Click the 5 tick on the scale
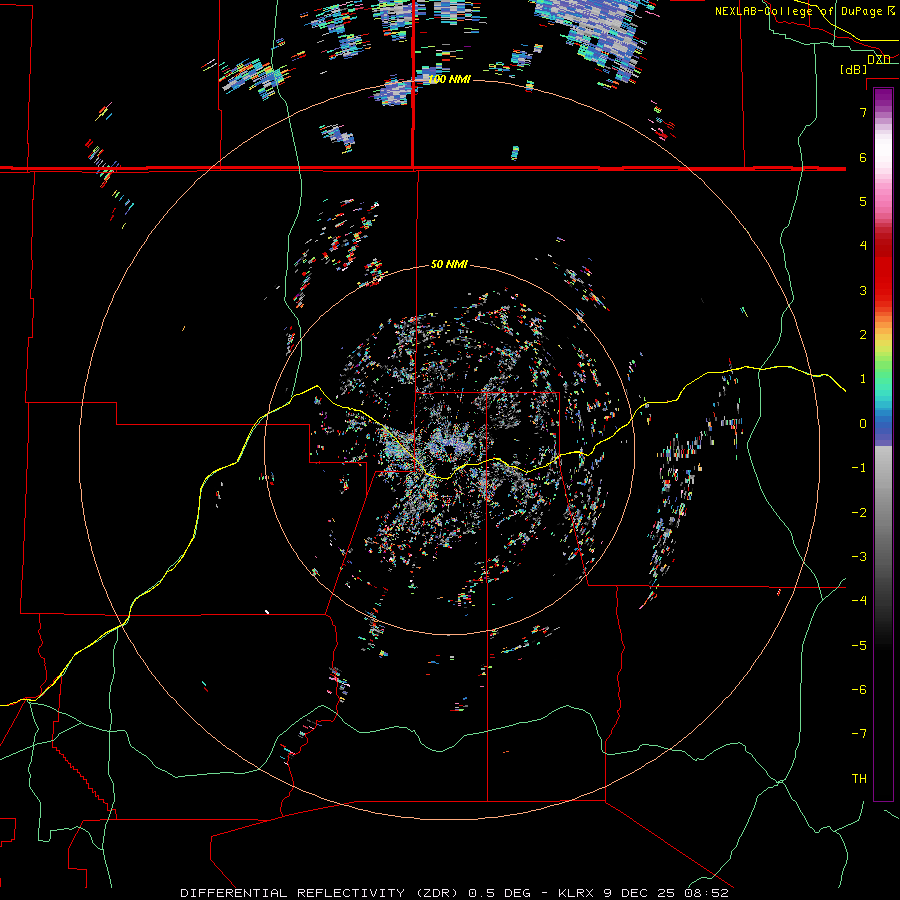 pos(863,201)
